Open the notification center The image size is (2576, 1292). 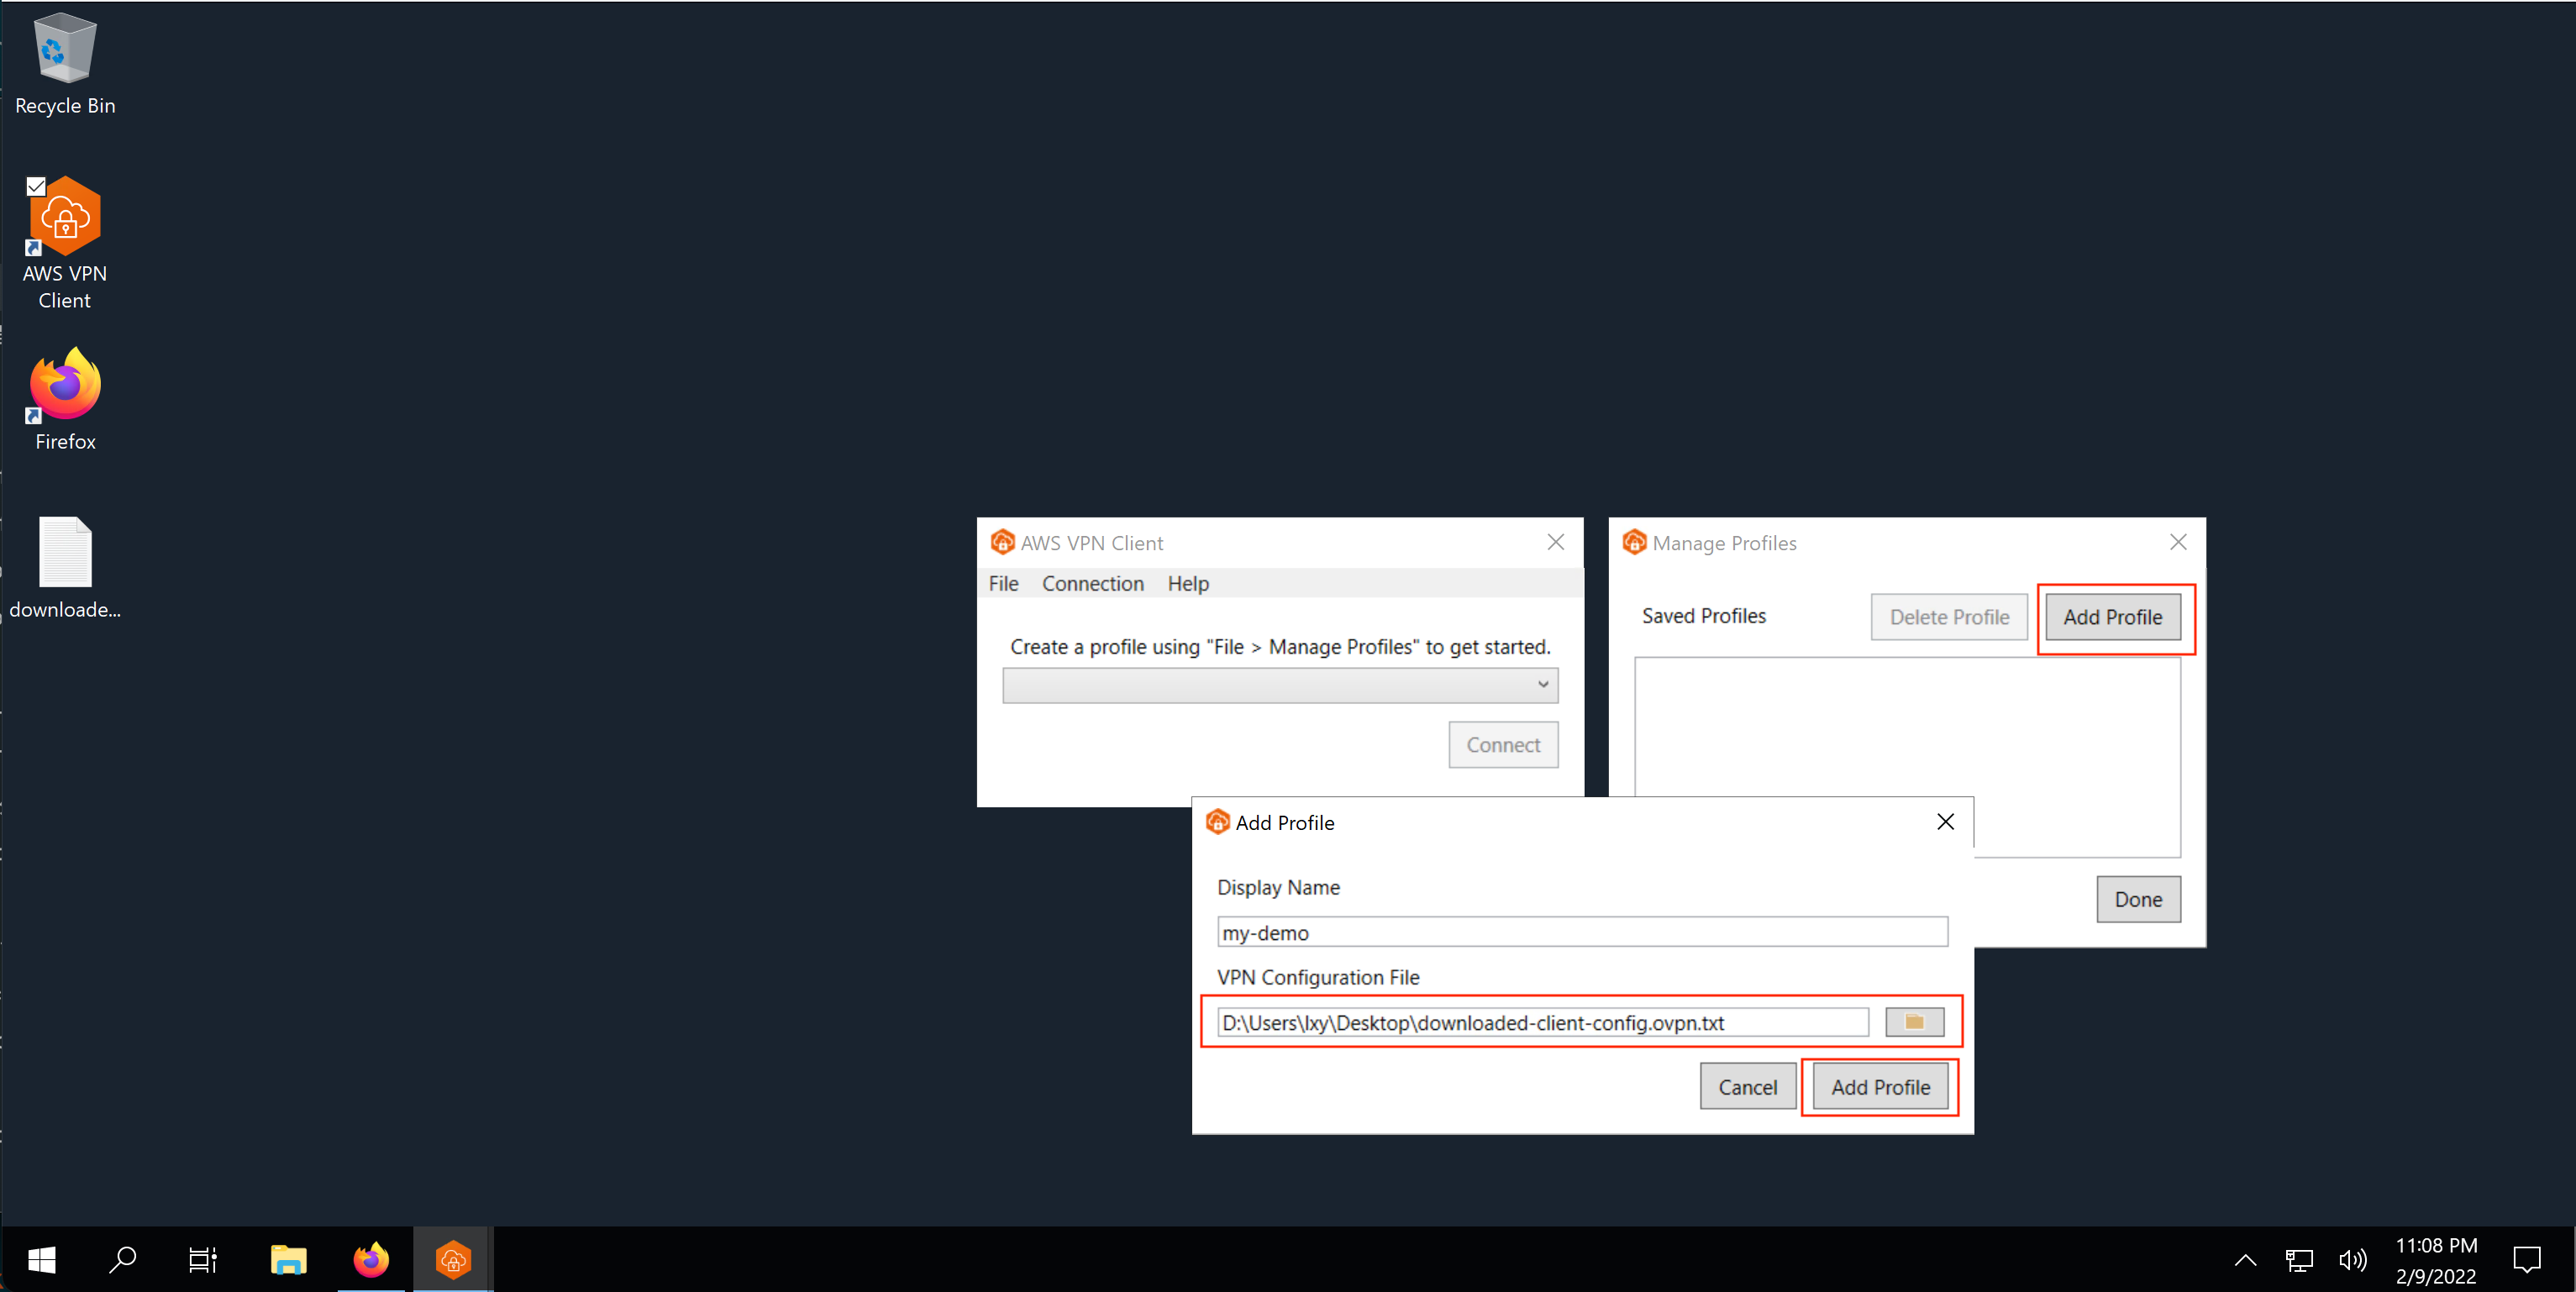(2526, 1260)
